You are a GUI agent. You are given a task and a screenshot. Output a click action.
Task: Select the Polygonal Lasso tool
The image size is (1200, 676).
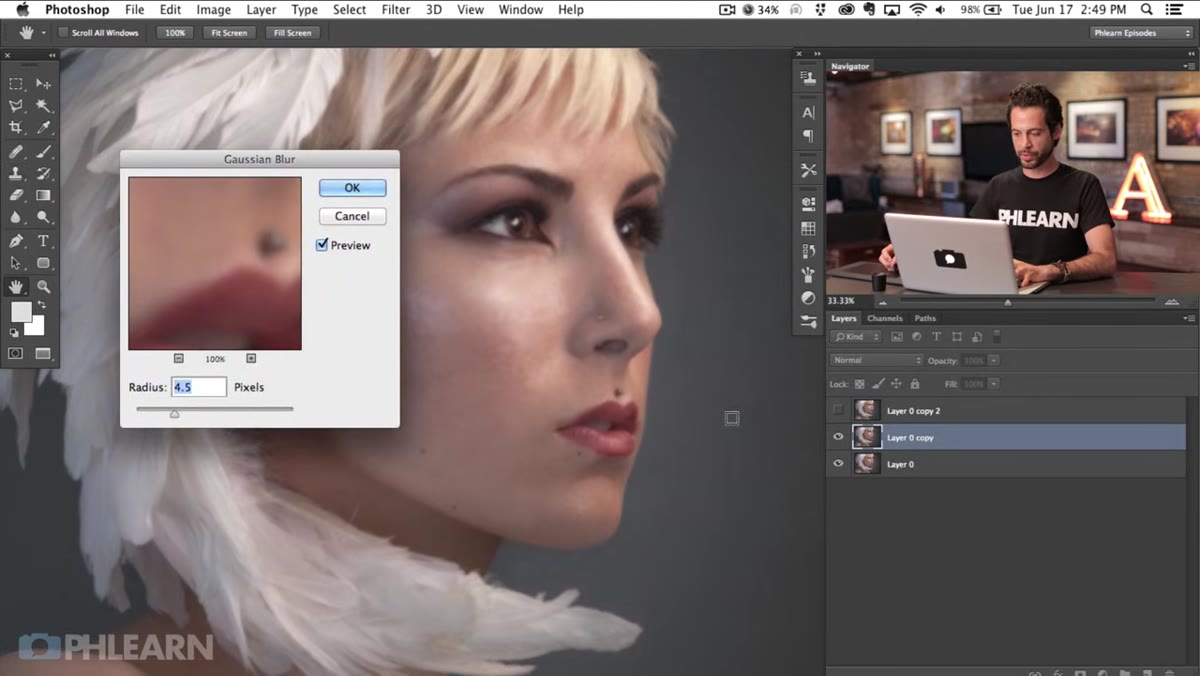pyautogui.click(x=16, y=105)
